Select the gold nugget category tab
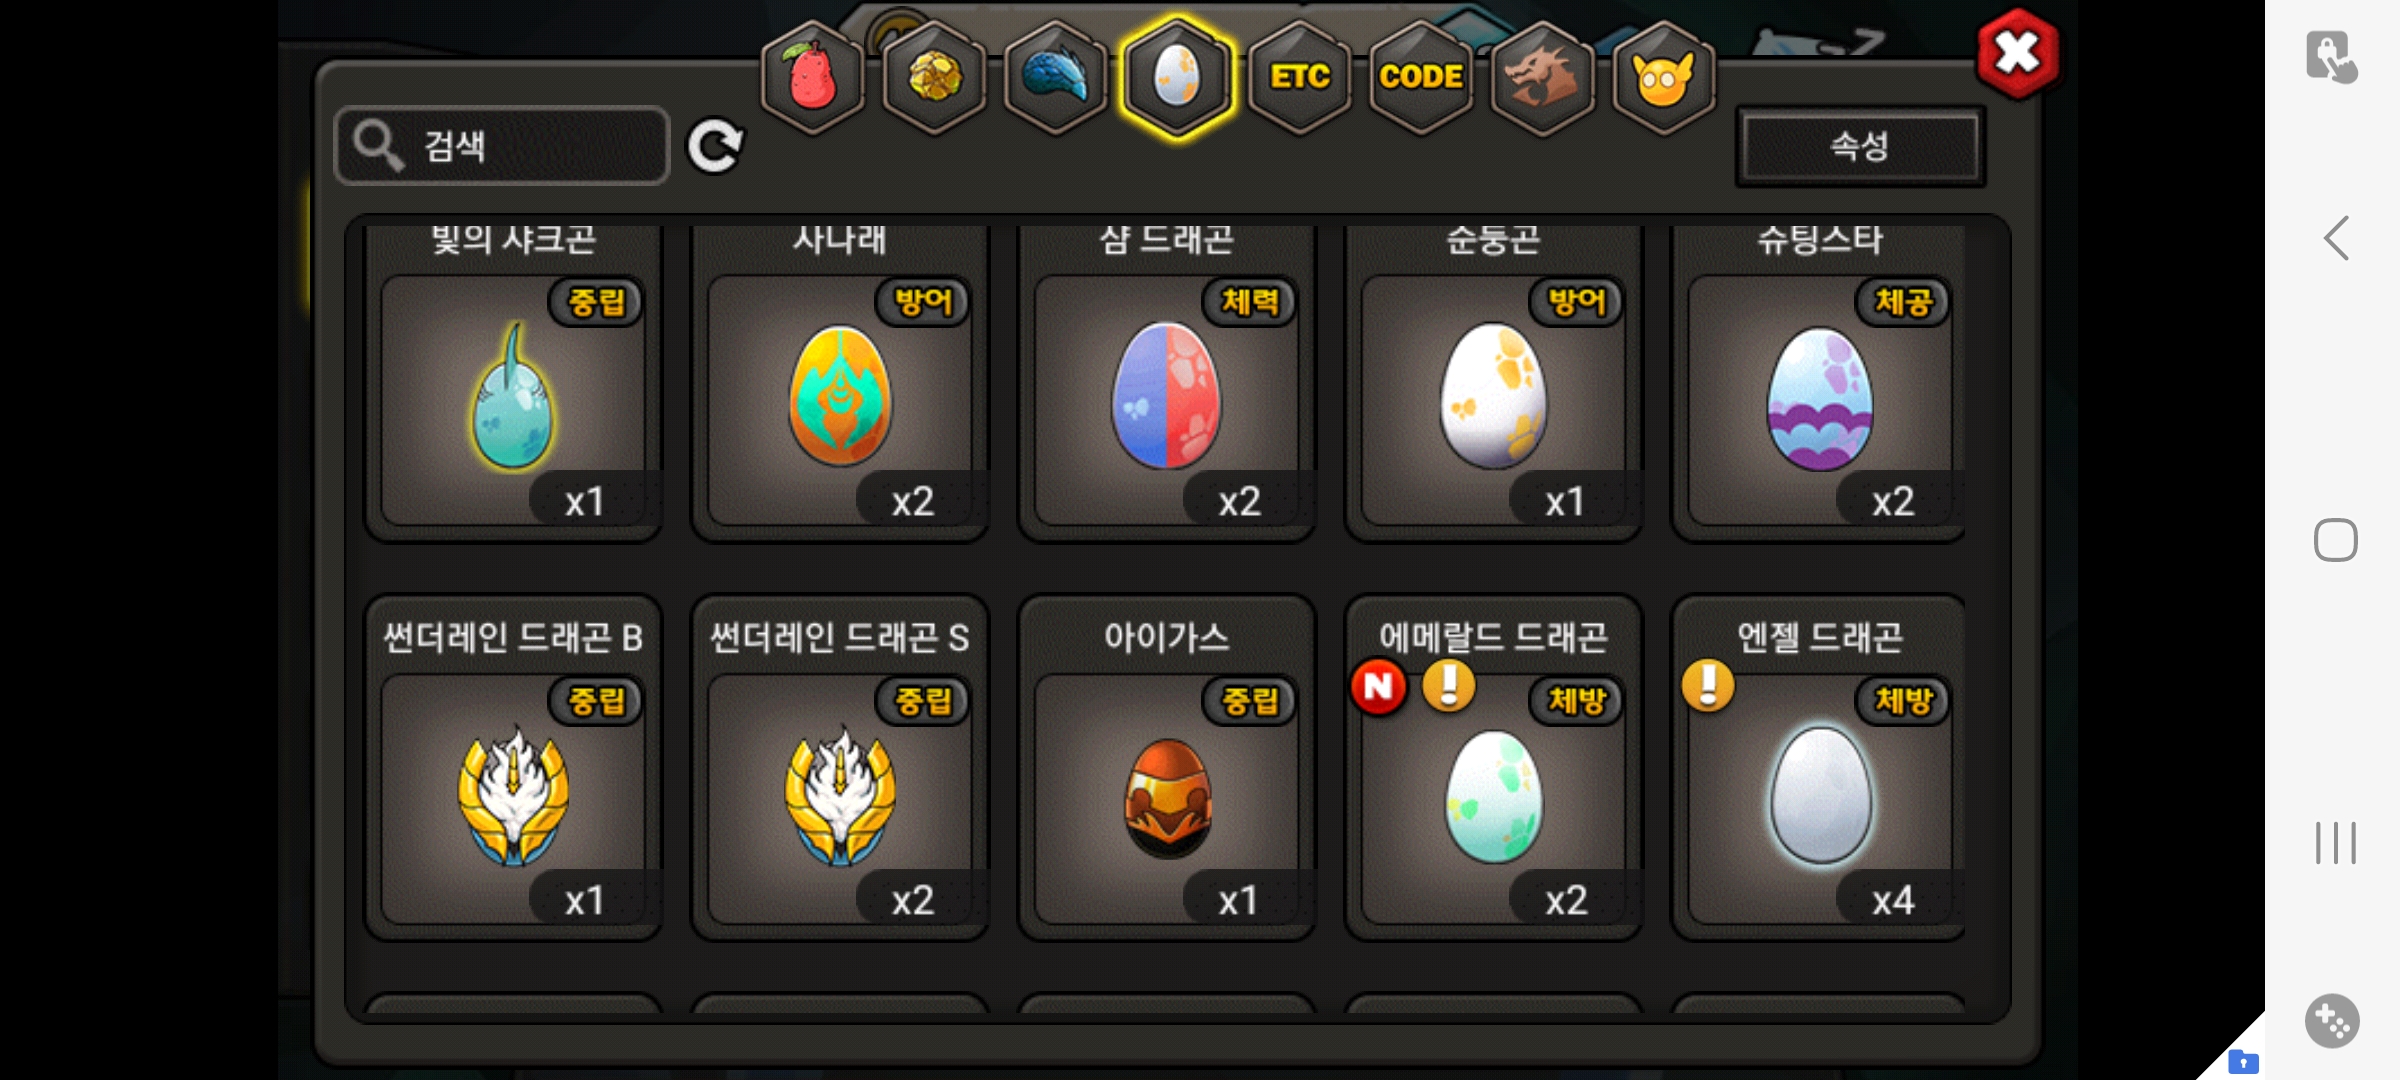Viewport: 2400px width, 1080px height. pos(935,78)
